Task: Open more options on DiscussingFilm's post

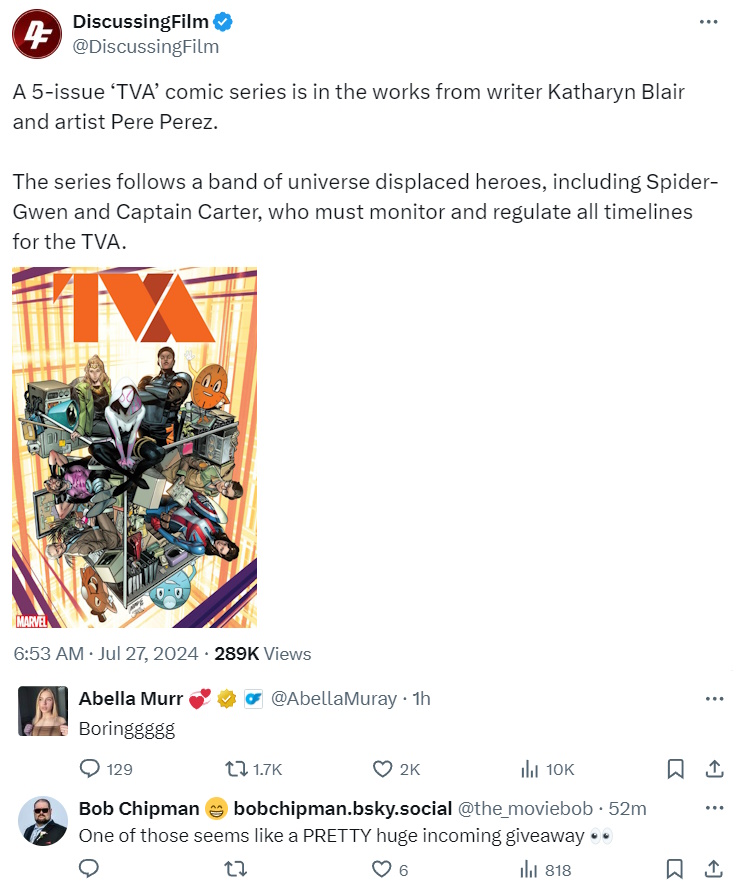Action: click(709, 22)
